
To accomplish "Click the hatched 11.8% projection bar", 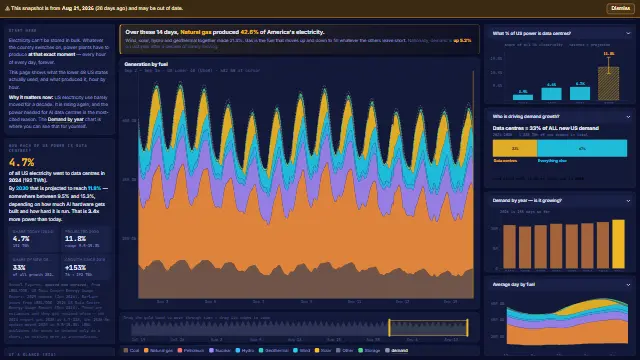I will pos(608,83).
